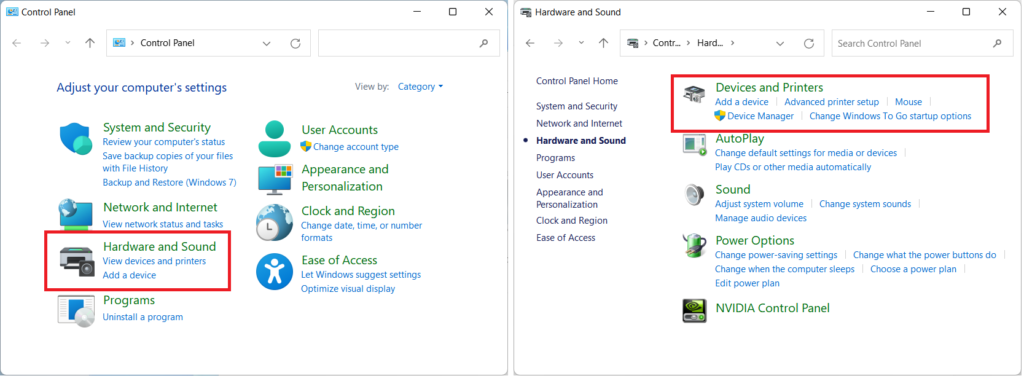
Task: Refresh the Control Panel window
Action: [x=295, y=43]
